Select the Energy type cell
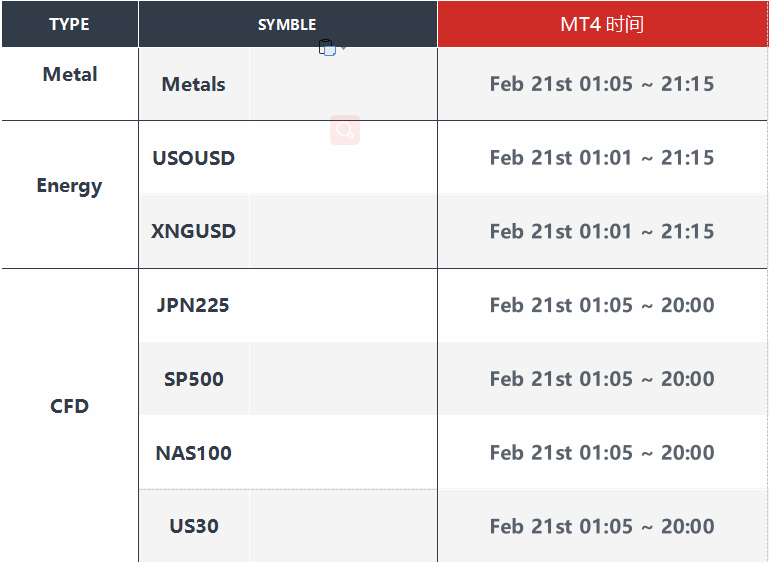This screenshot has height=562, width=769. tap(70, 195)
